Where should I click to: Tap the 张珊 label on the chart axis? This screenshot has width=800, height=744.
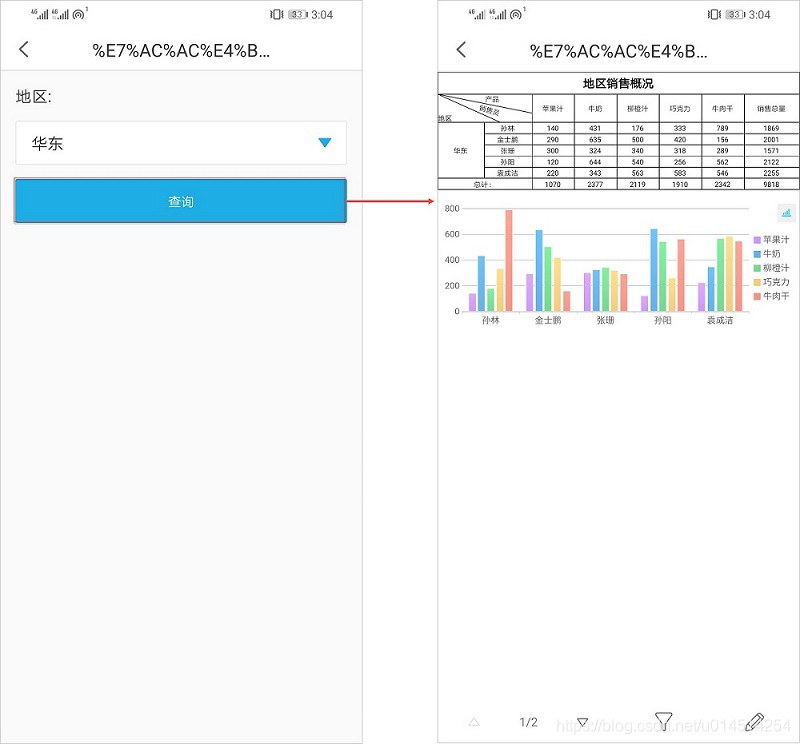pyautogui.click(x=605, y=320)
